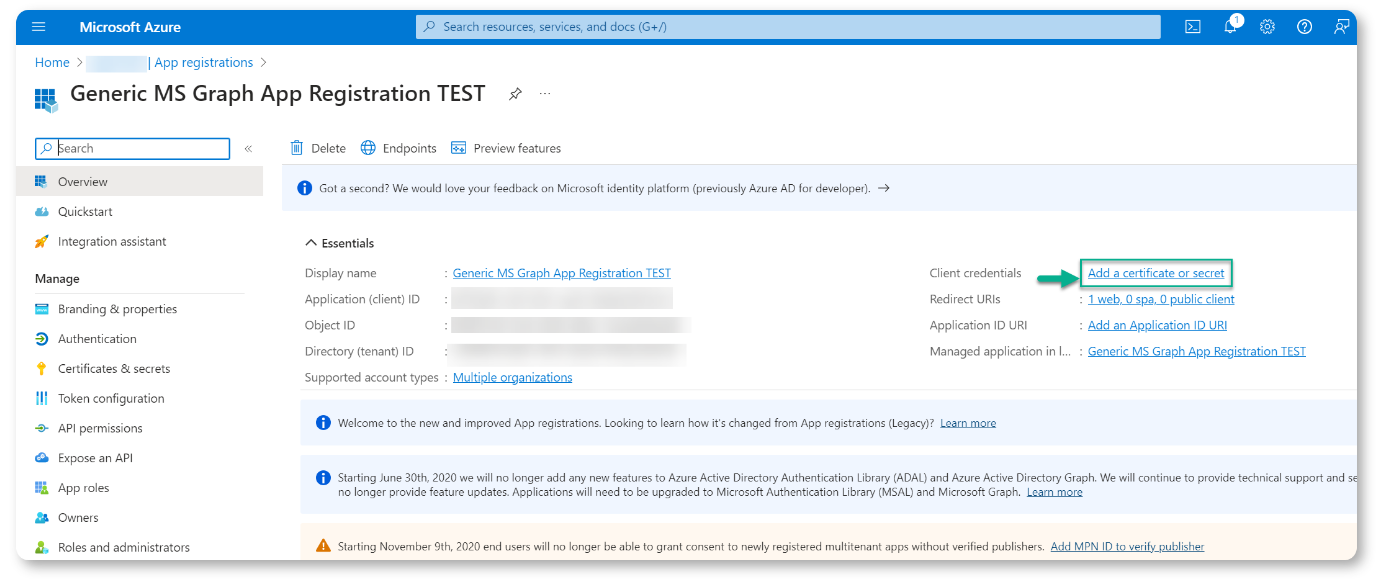This screenshot has height=585, width=1382.
Task: Click the Endpoints globe icon
Action: click(368, 148)
